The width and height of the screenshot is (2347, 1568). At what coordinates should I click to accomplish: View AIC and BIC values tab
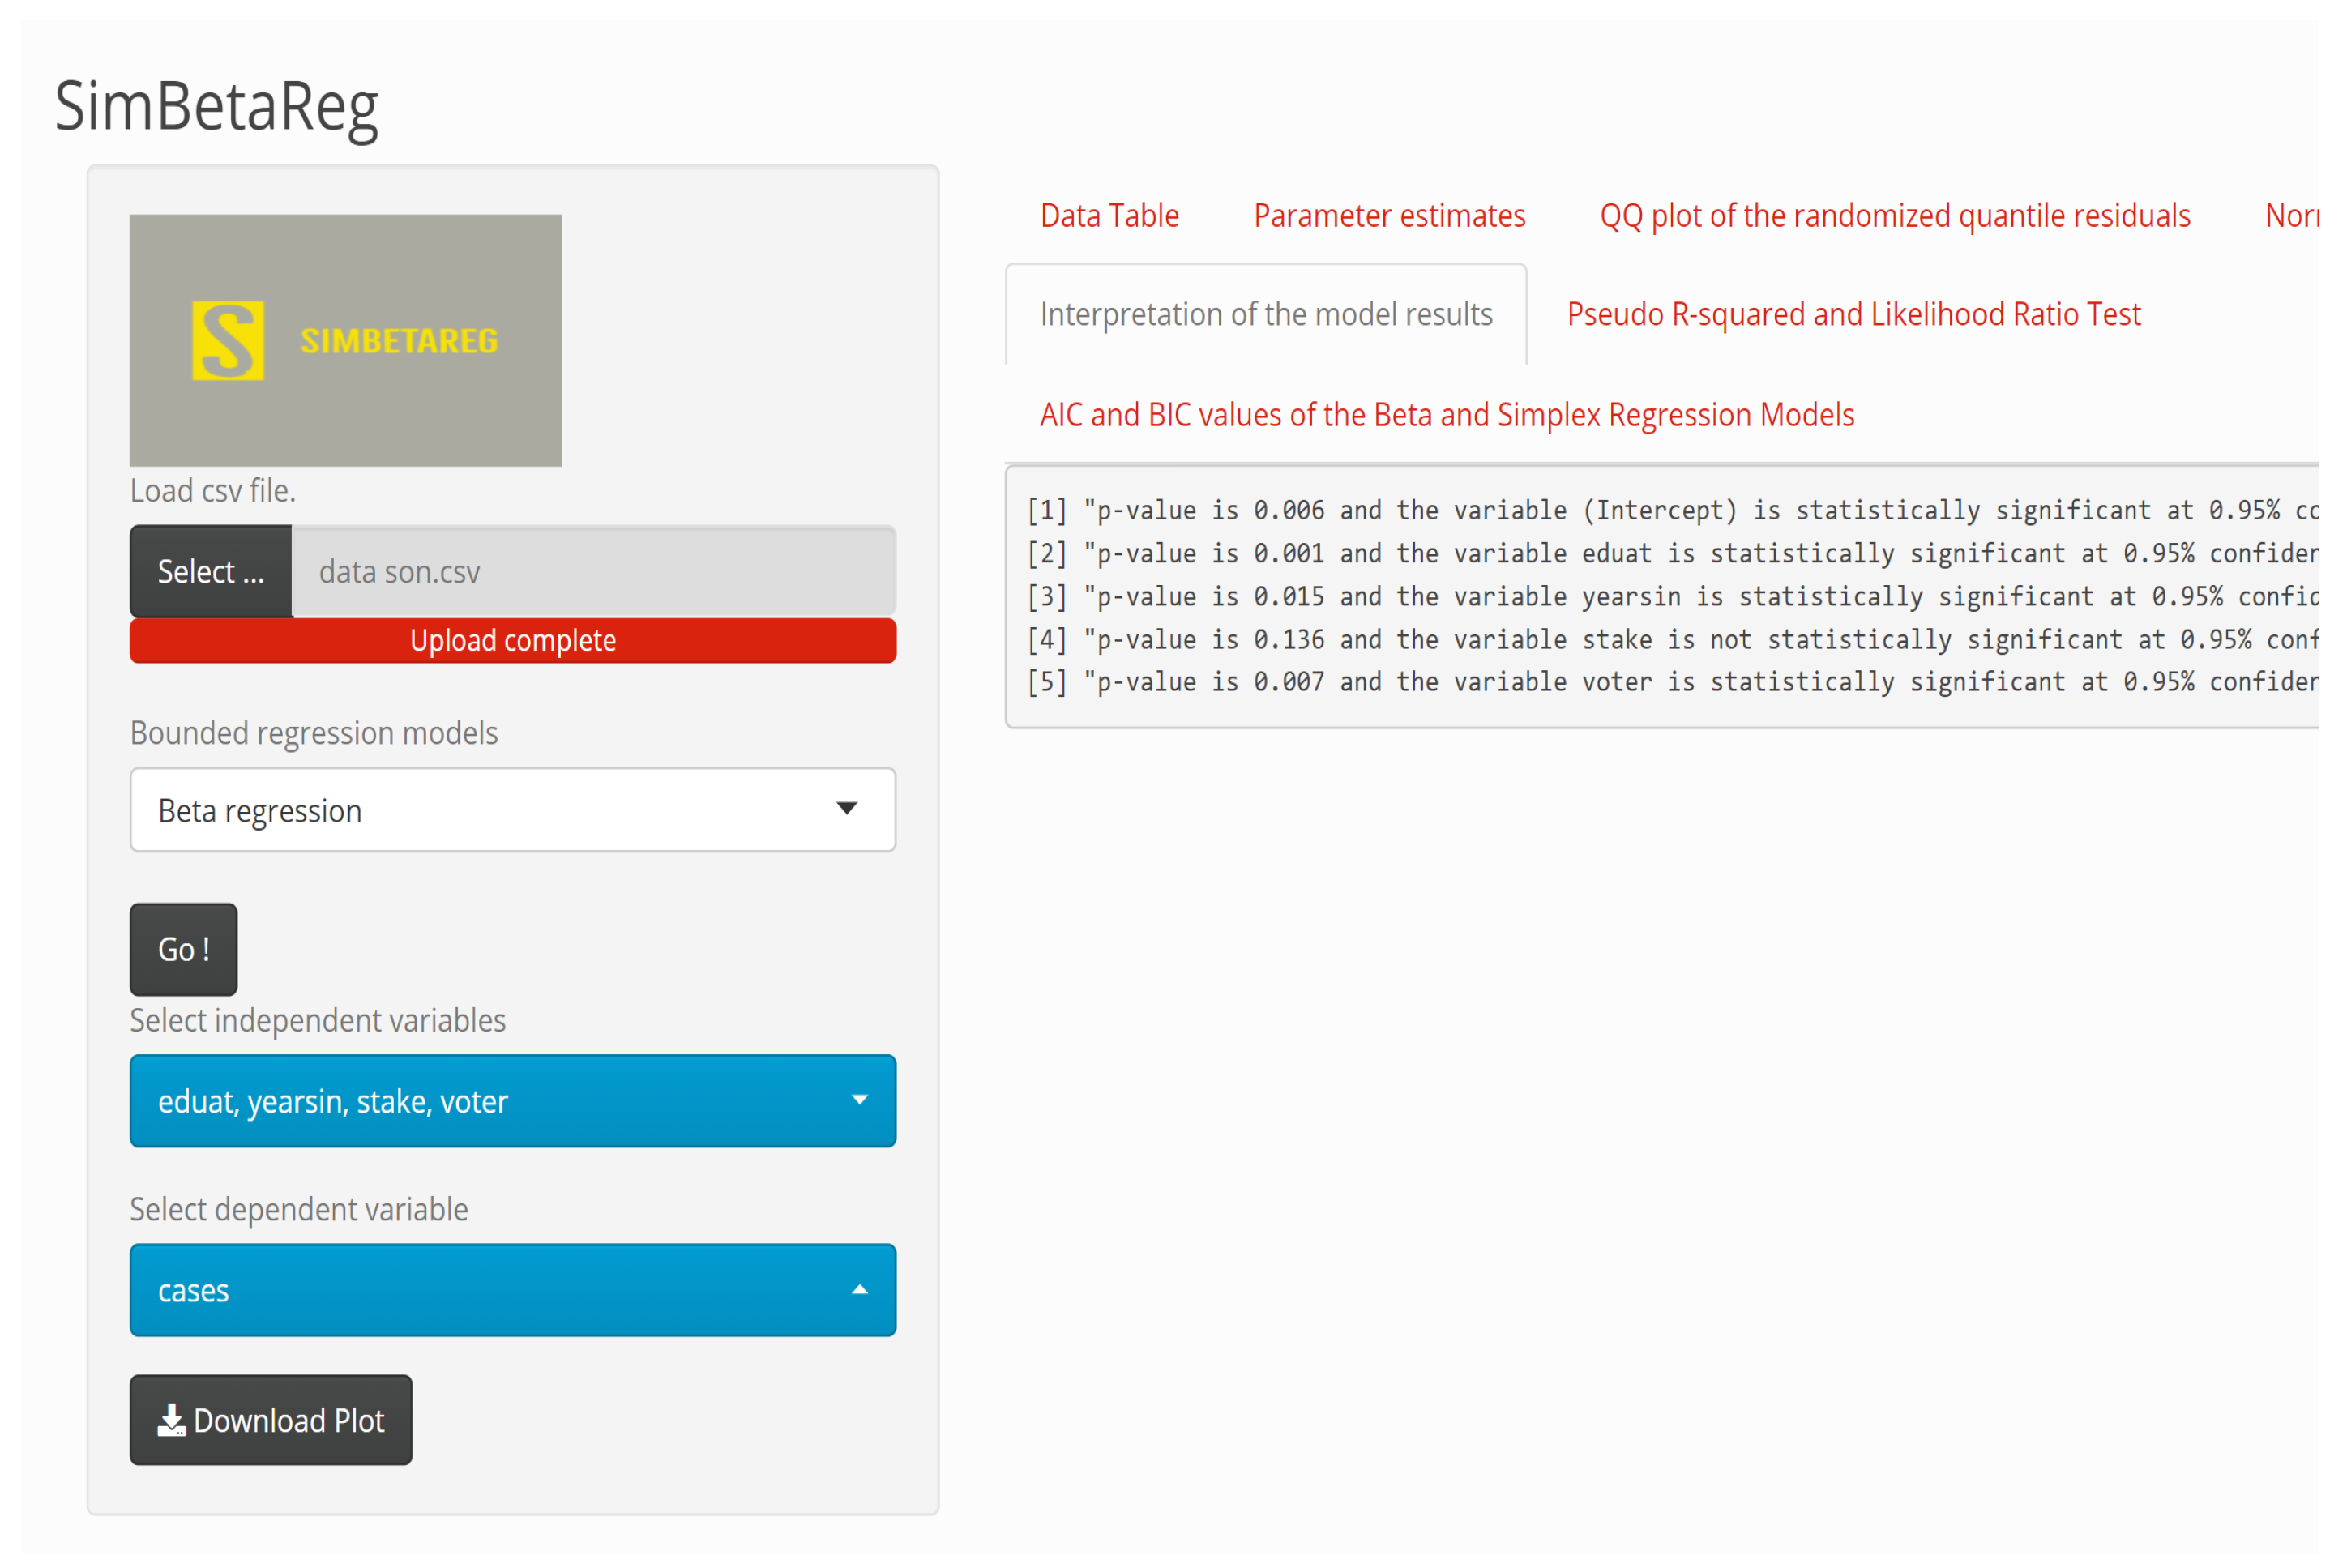pyautogui.click(x=1446, y=415)
